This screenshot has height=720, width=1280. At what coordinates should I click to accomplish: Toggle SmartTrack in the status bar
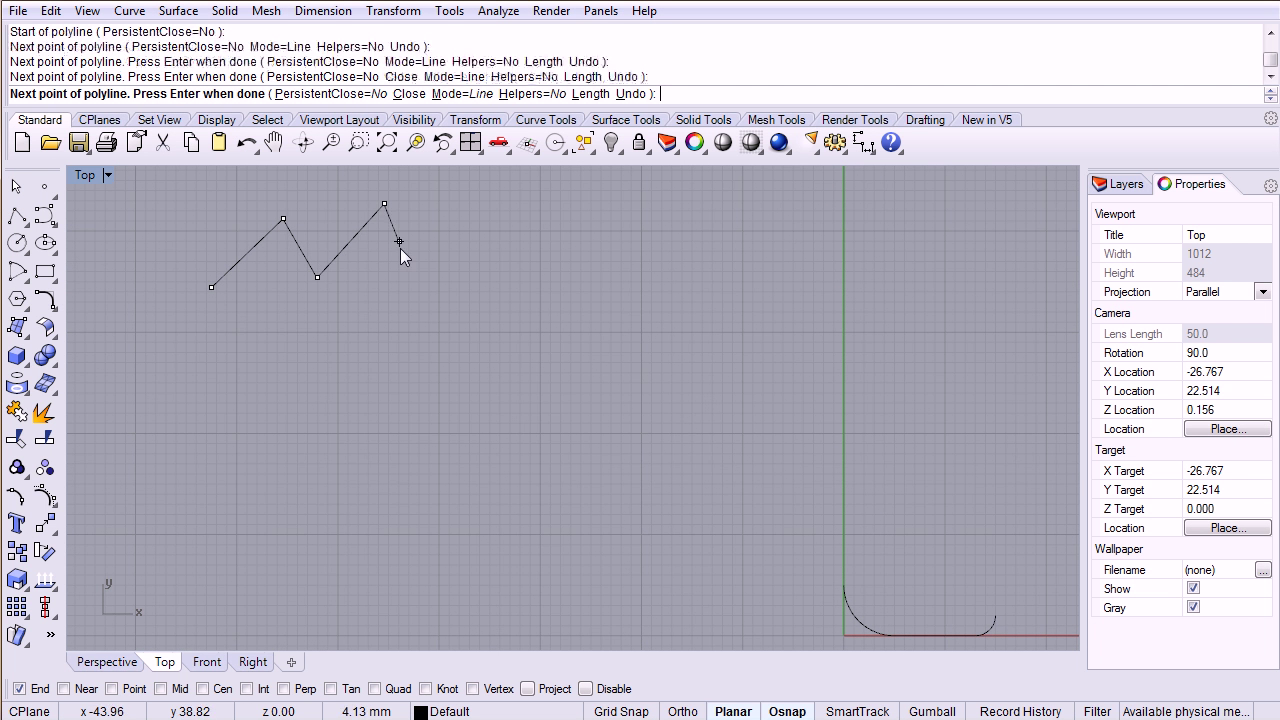857,712
